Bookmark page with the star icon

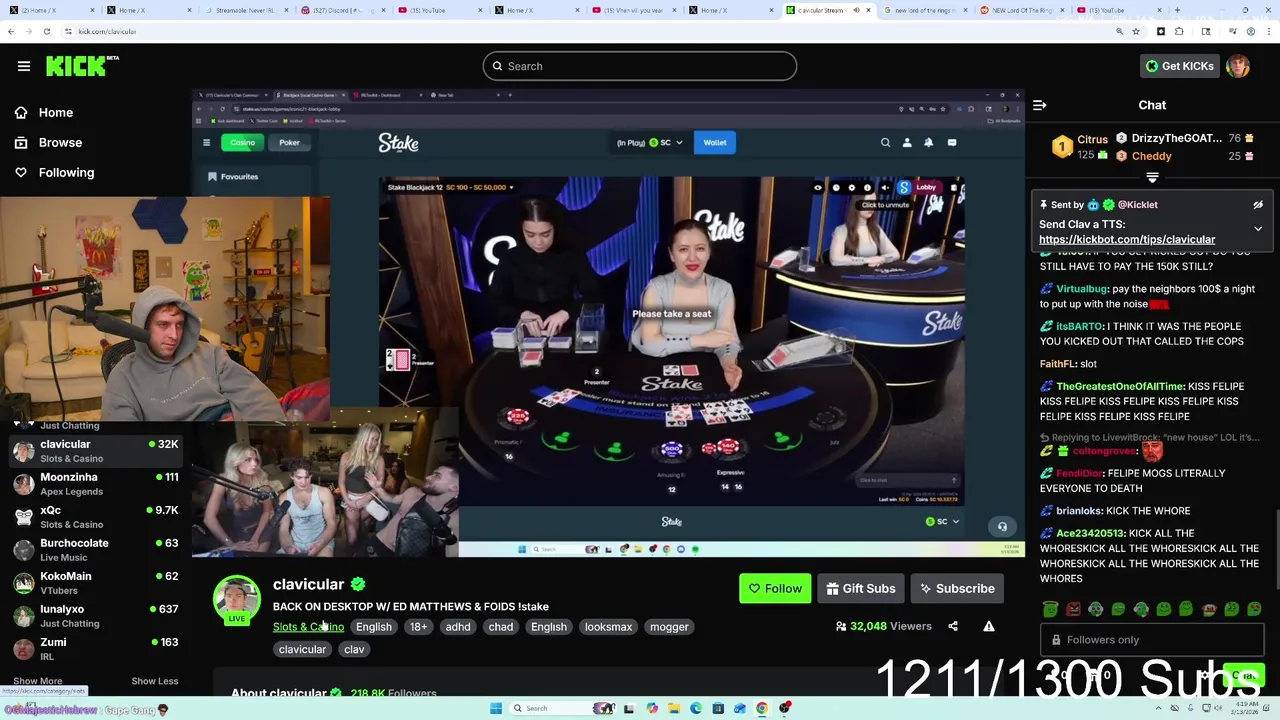1136,31
